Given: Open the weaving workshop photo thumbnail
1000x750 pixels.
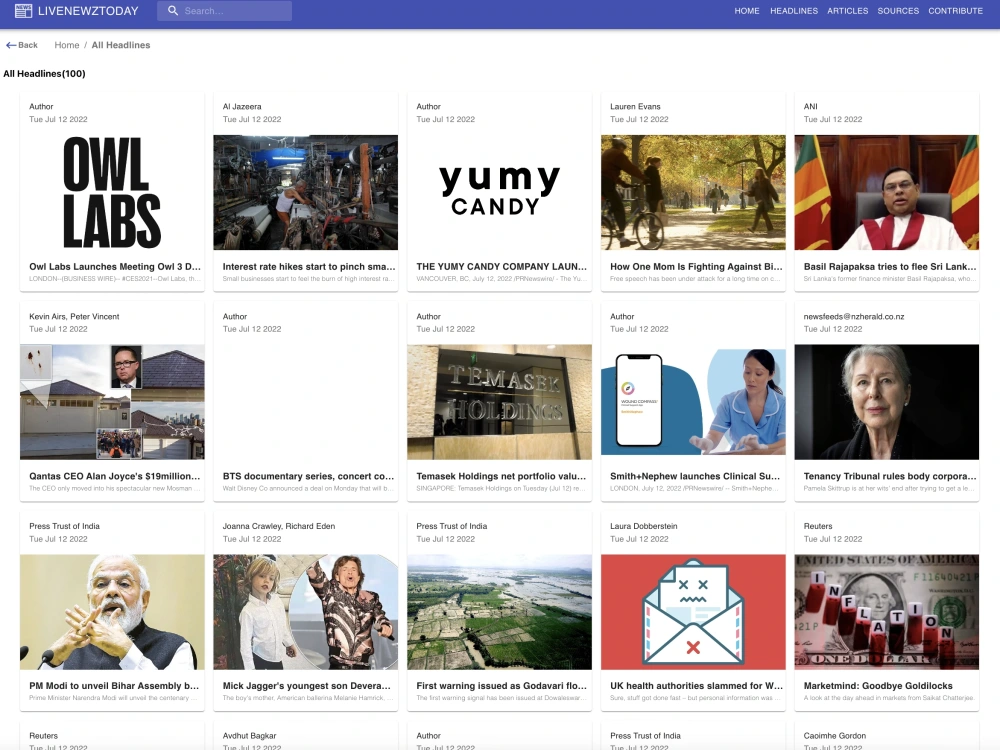Looking at the screenshot, I should 305,192.
